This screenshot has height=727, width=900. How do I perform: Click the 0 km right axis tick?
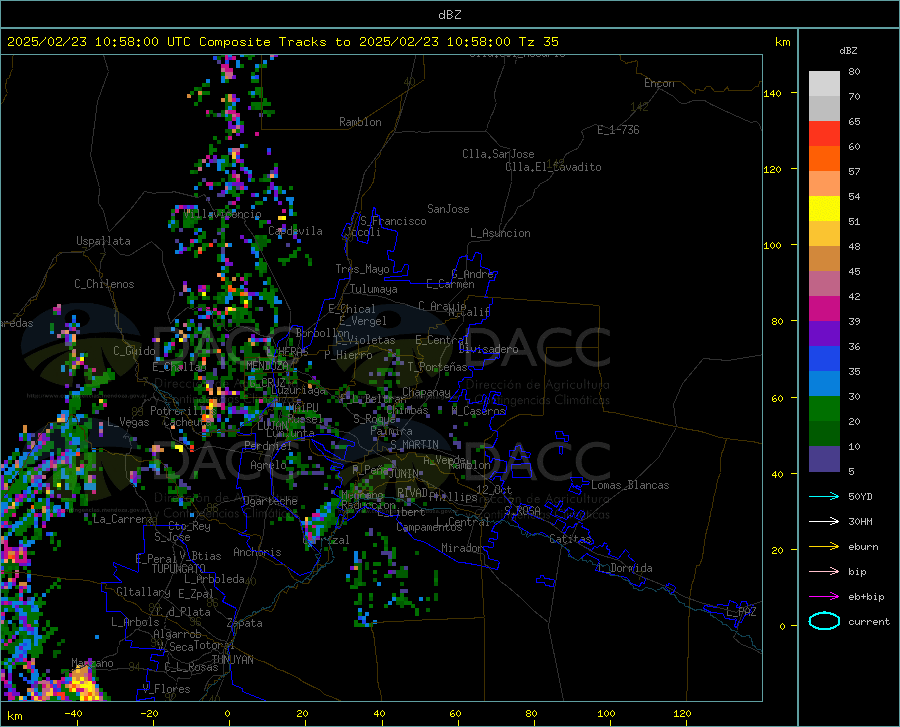782,626
